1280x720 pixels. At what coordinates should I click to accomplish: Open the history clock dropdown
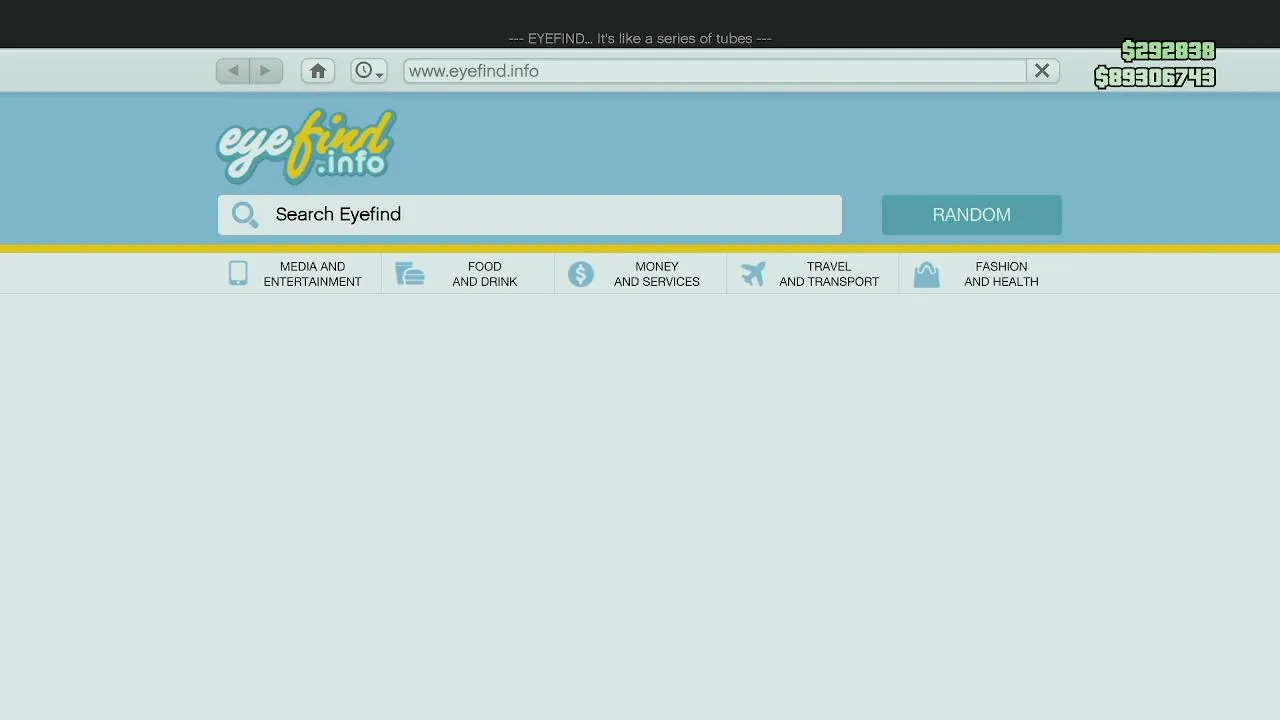point(369,71)
